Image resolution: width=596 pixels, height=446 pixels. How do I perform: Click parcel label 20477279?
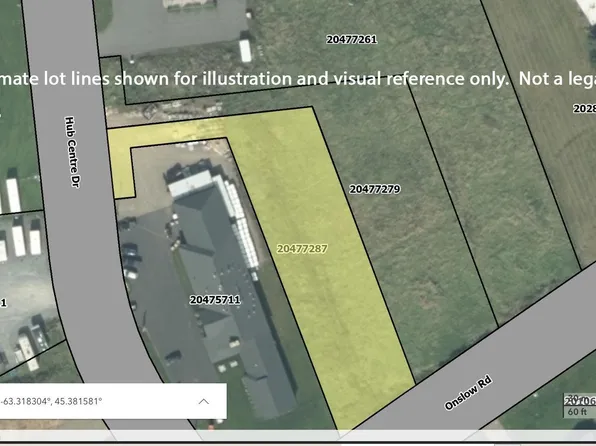click(375, 189)
